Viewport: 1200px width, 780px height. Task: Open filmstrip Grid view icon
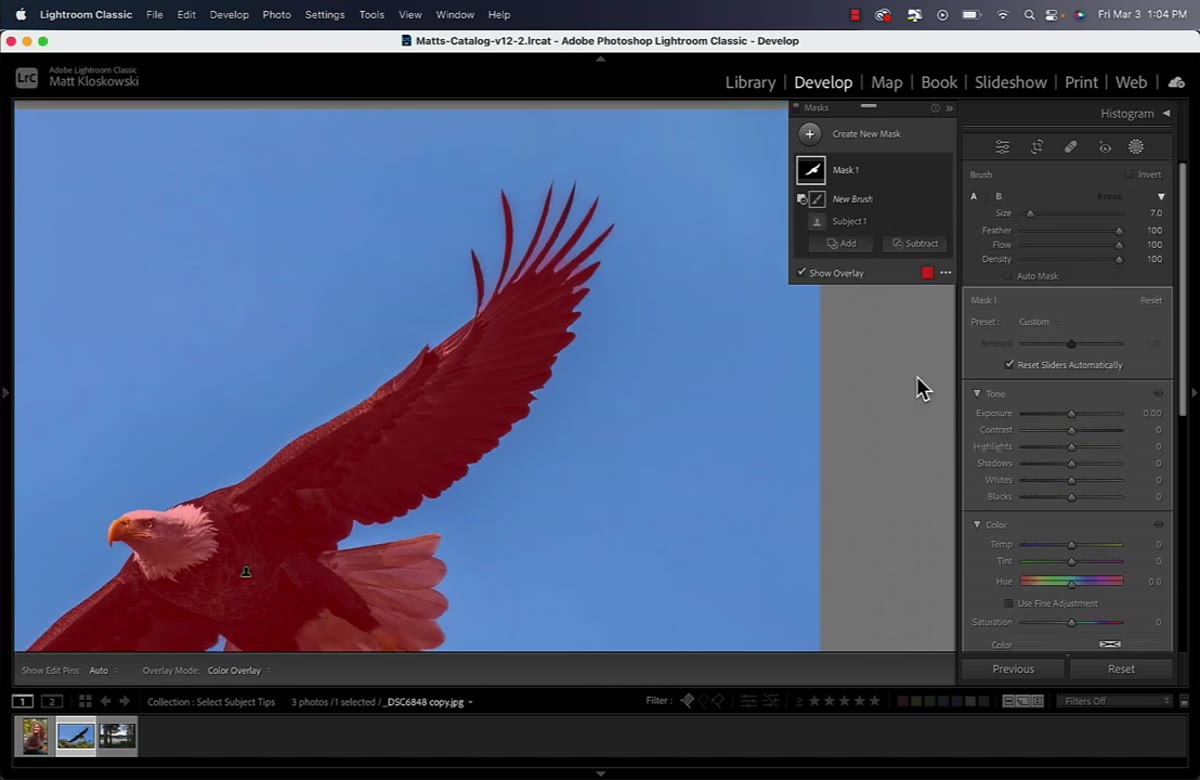(85, 701)
